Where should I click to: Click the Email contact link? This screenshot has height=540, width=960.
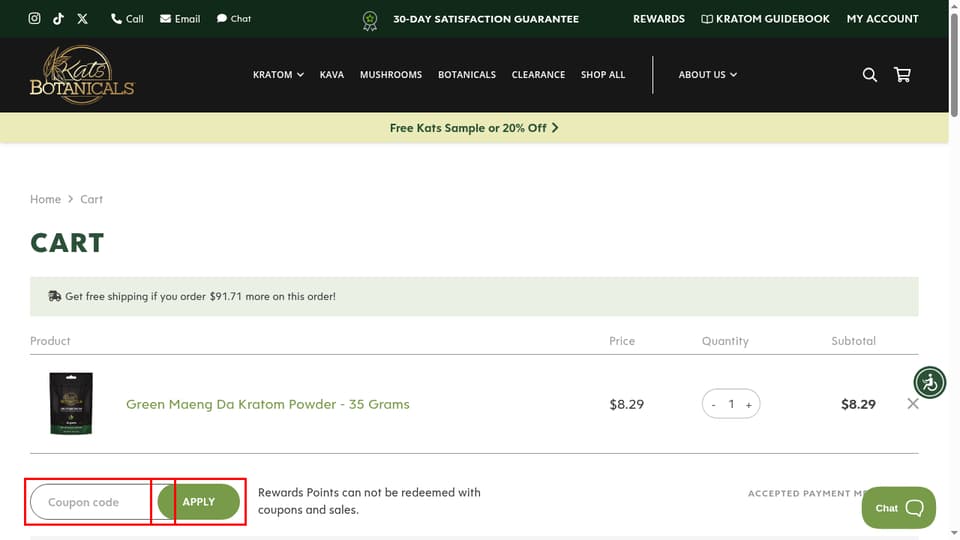click(180, 18)
